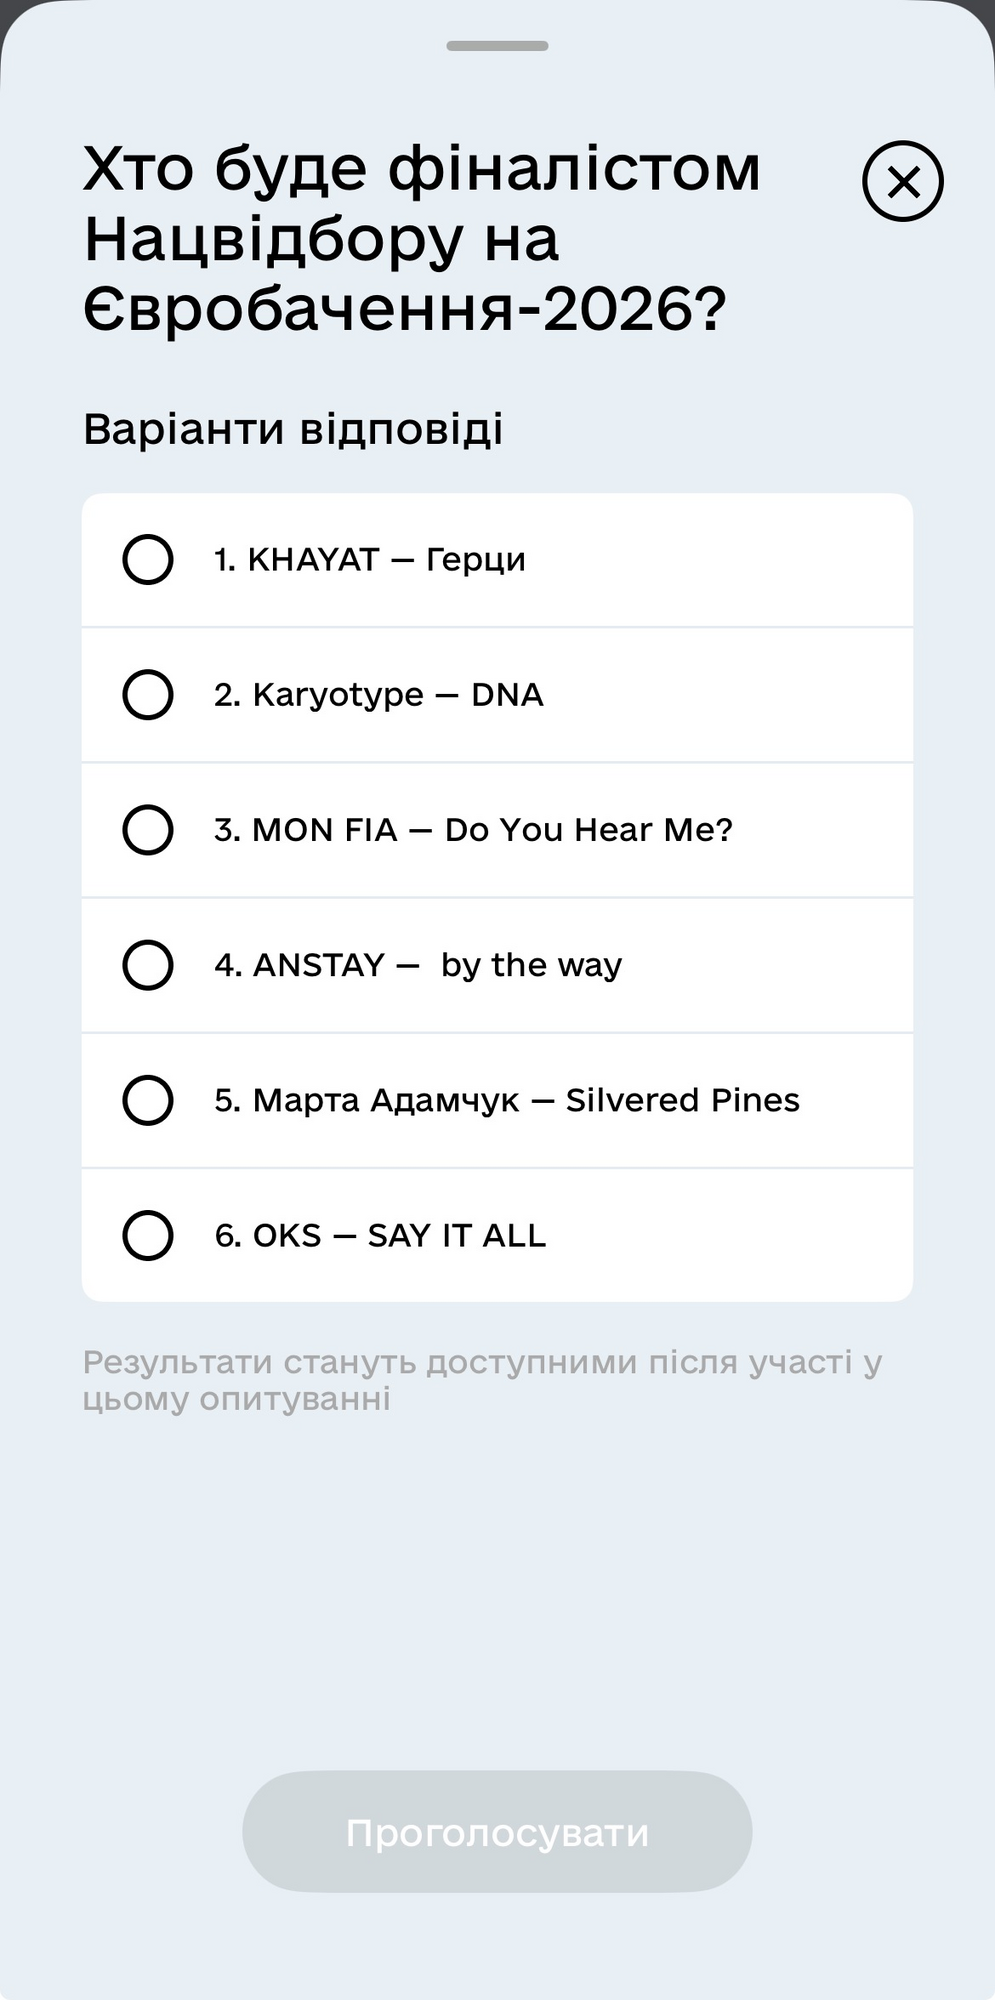The width and height of the screenshot is (995, 2000).
Task: Mark the Марта Адамчук radio button
Action: [148, 1100]
